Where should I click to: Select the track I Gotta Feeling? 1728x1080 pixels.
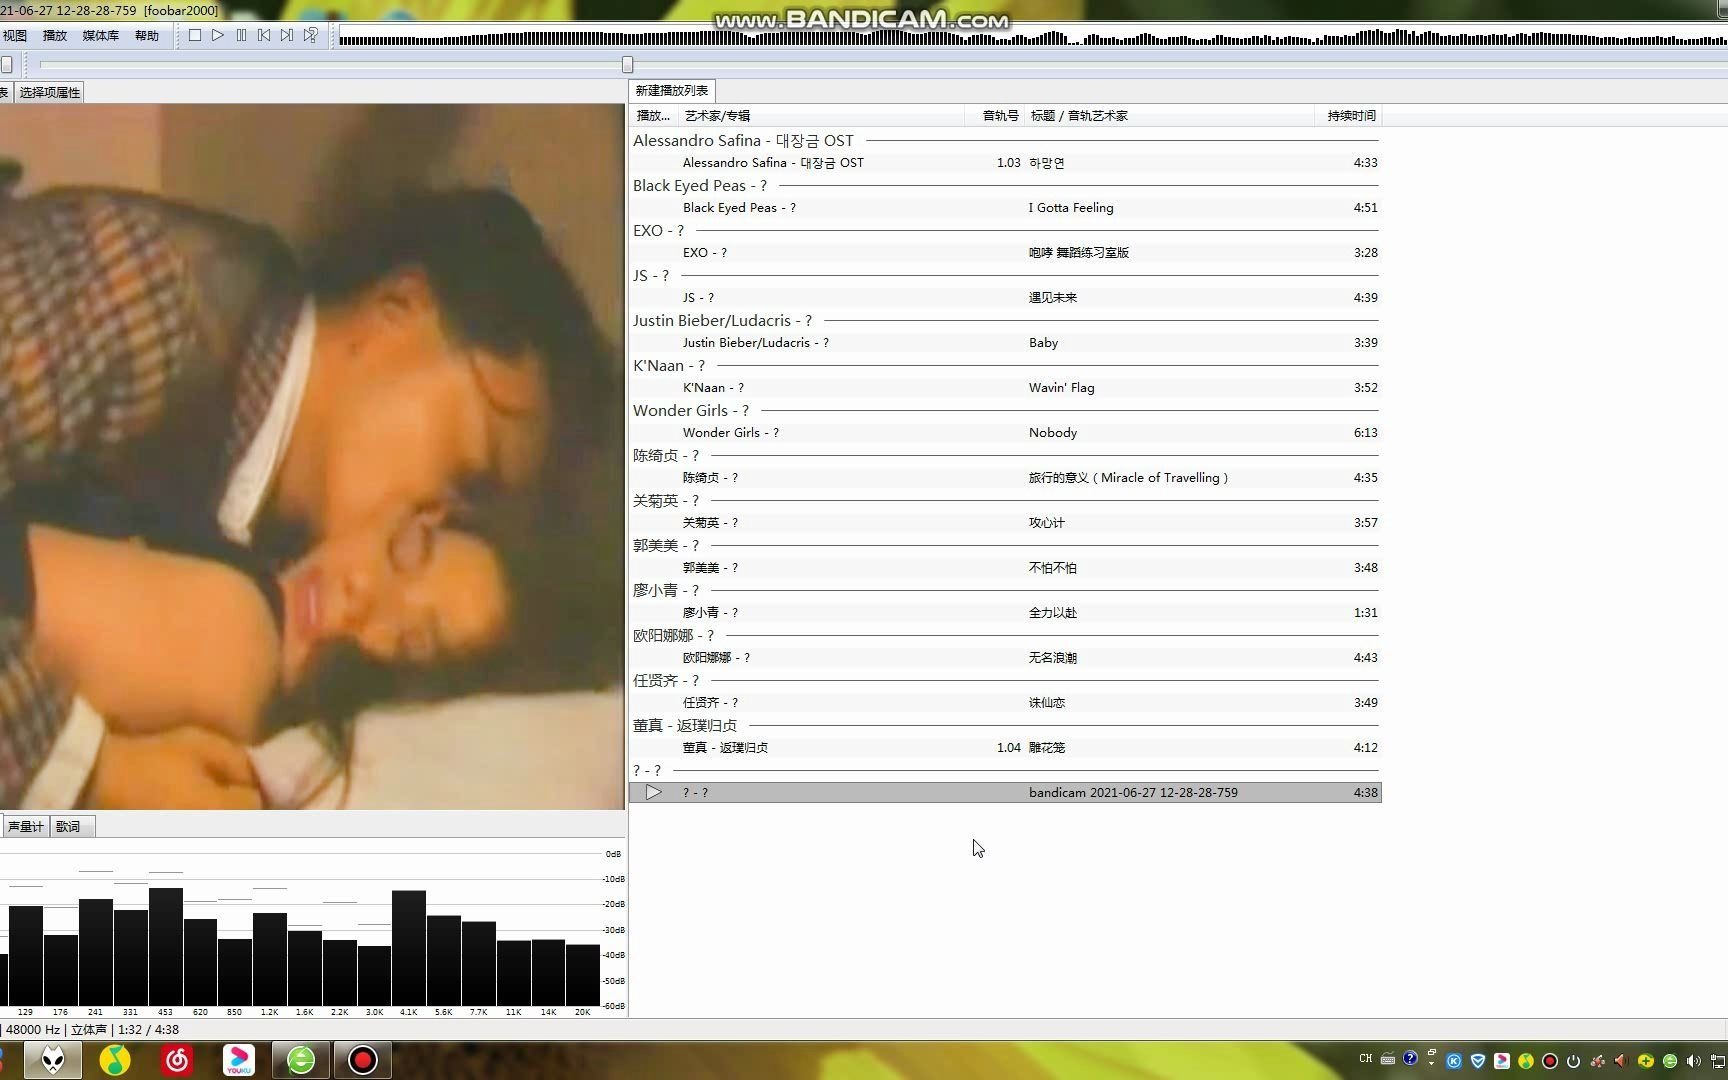pyautogui.click(x=1005, y=207)
